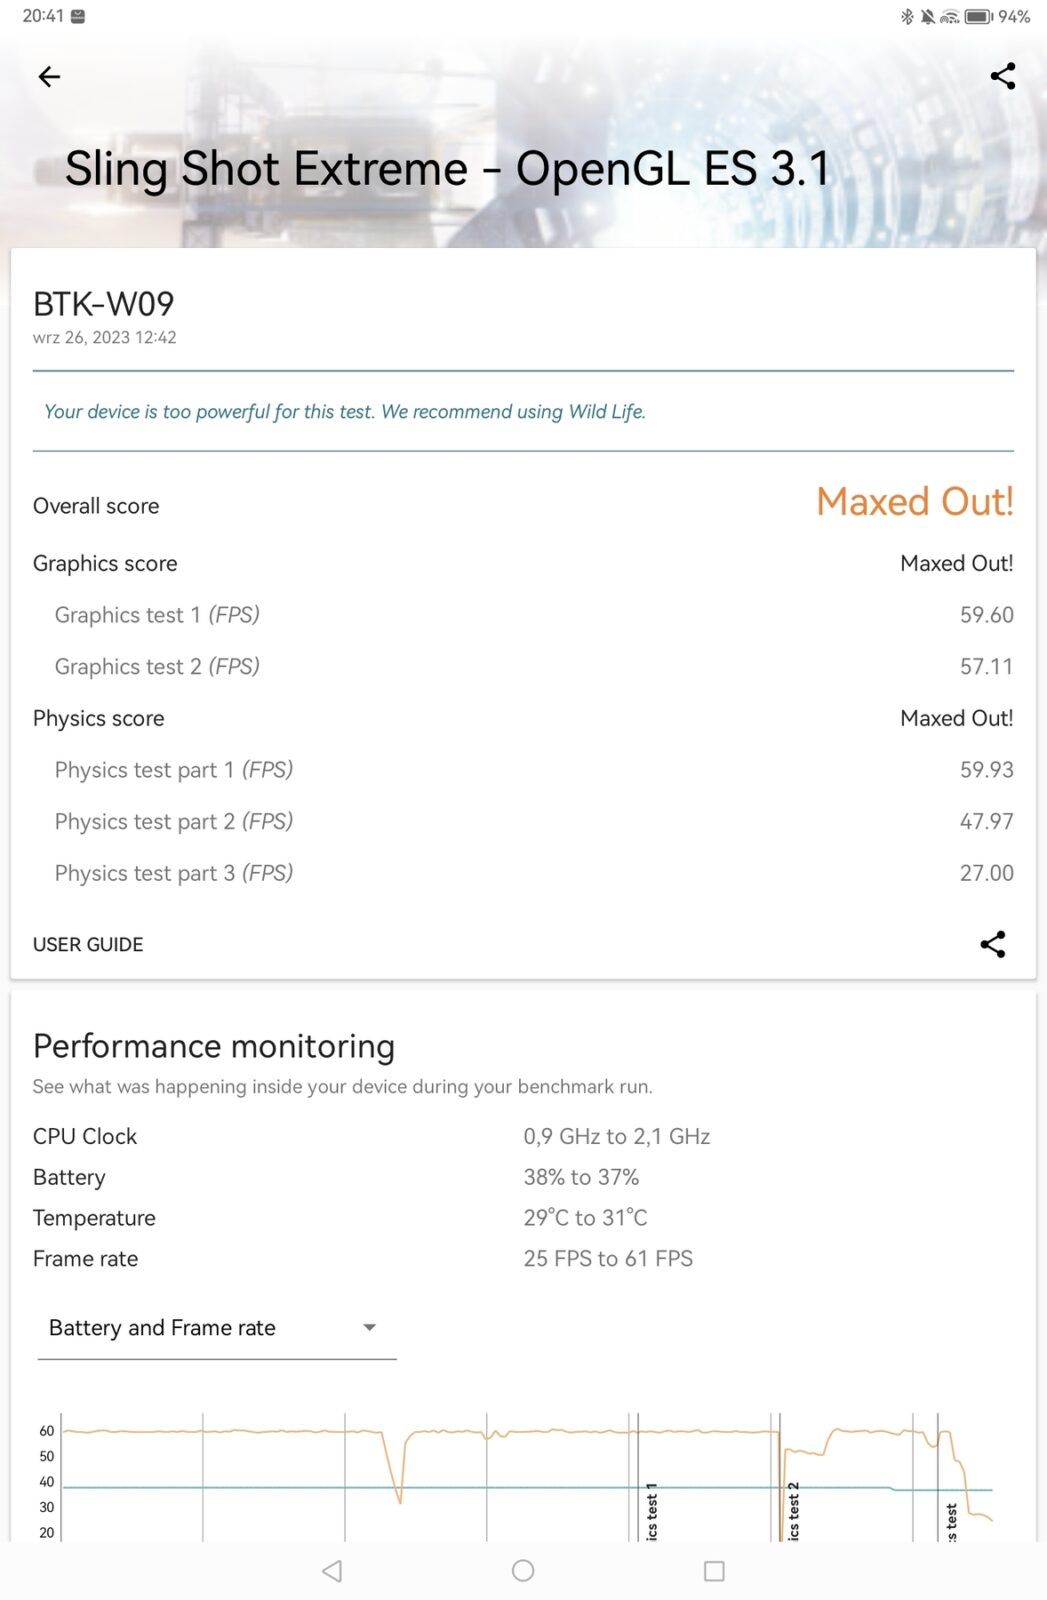Tap the orange Maxed Out overall score
1047x1600 pixels.
(914, 502)
